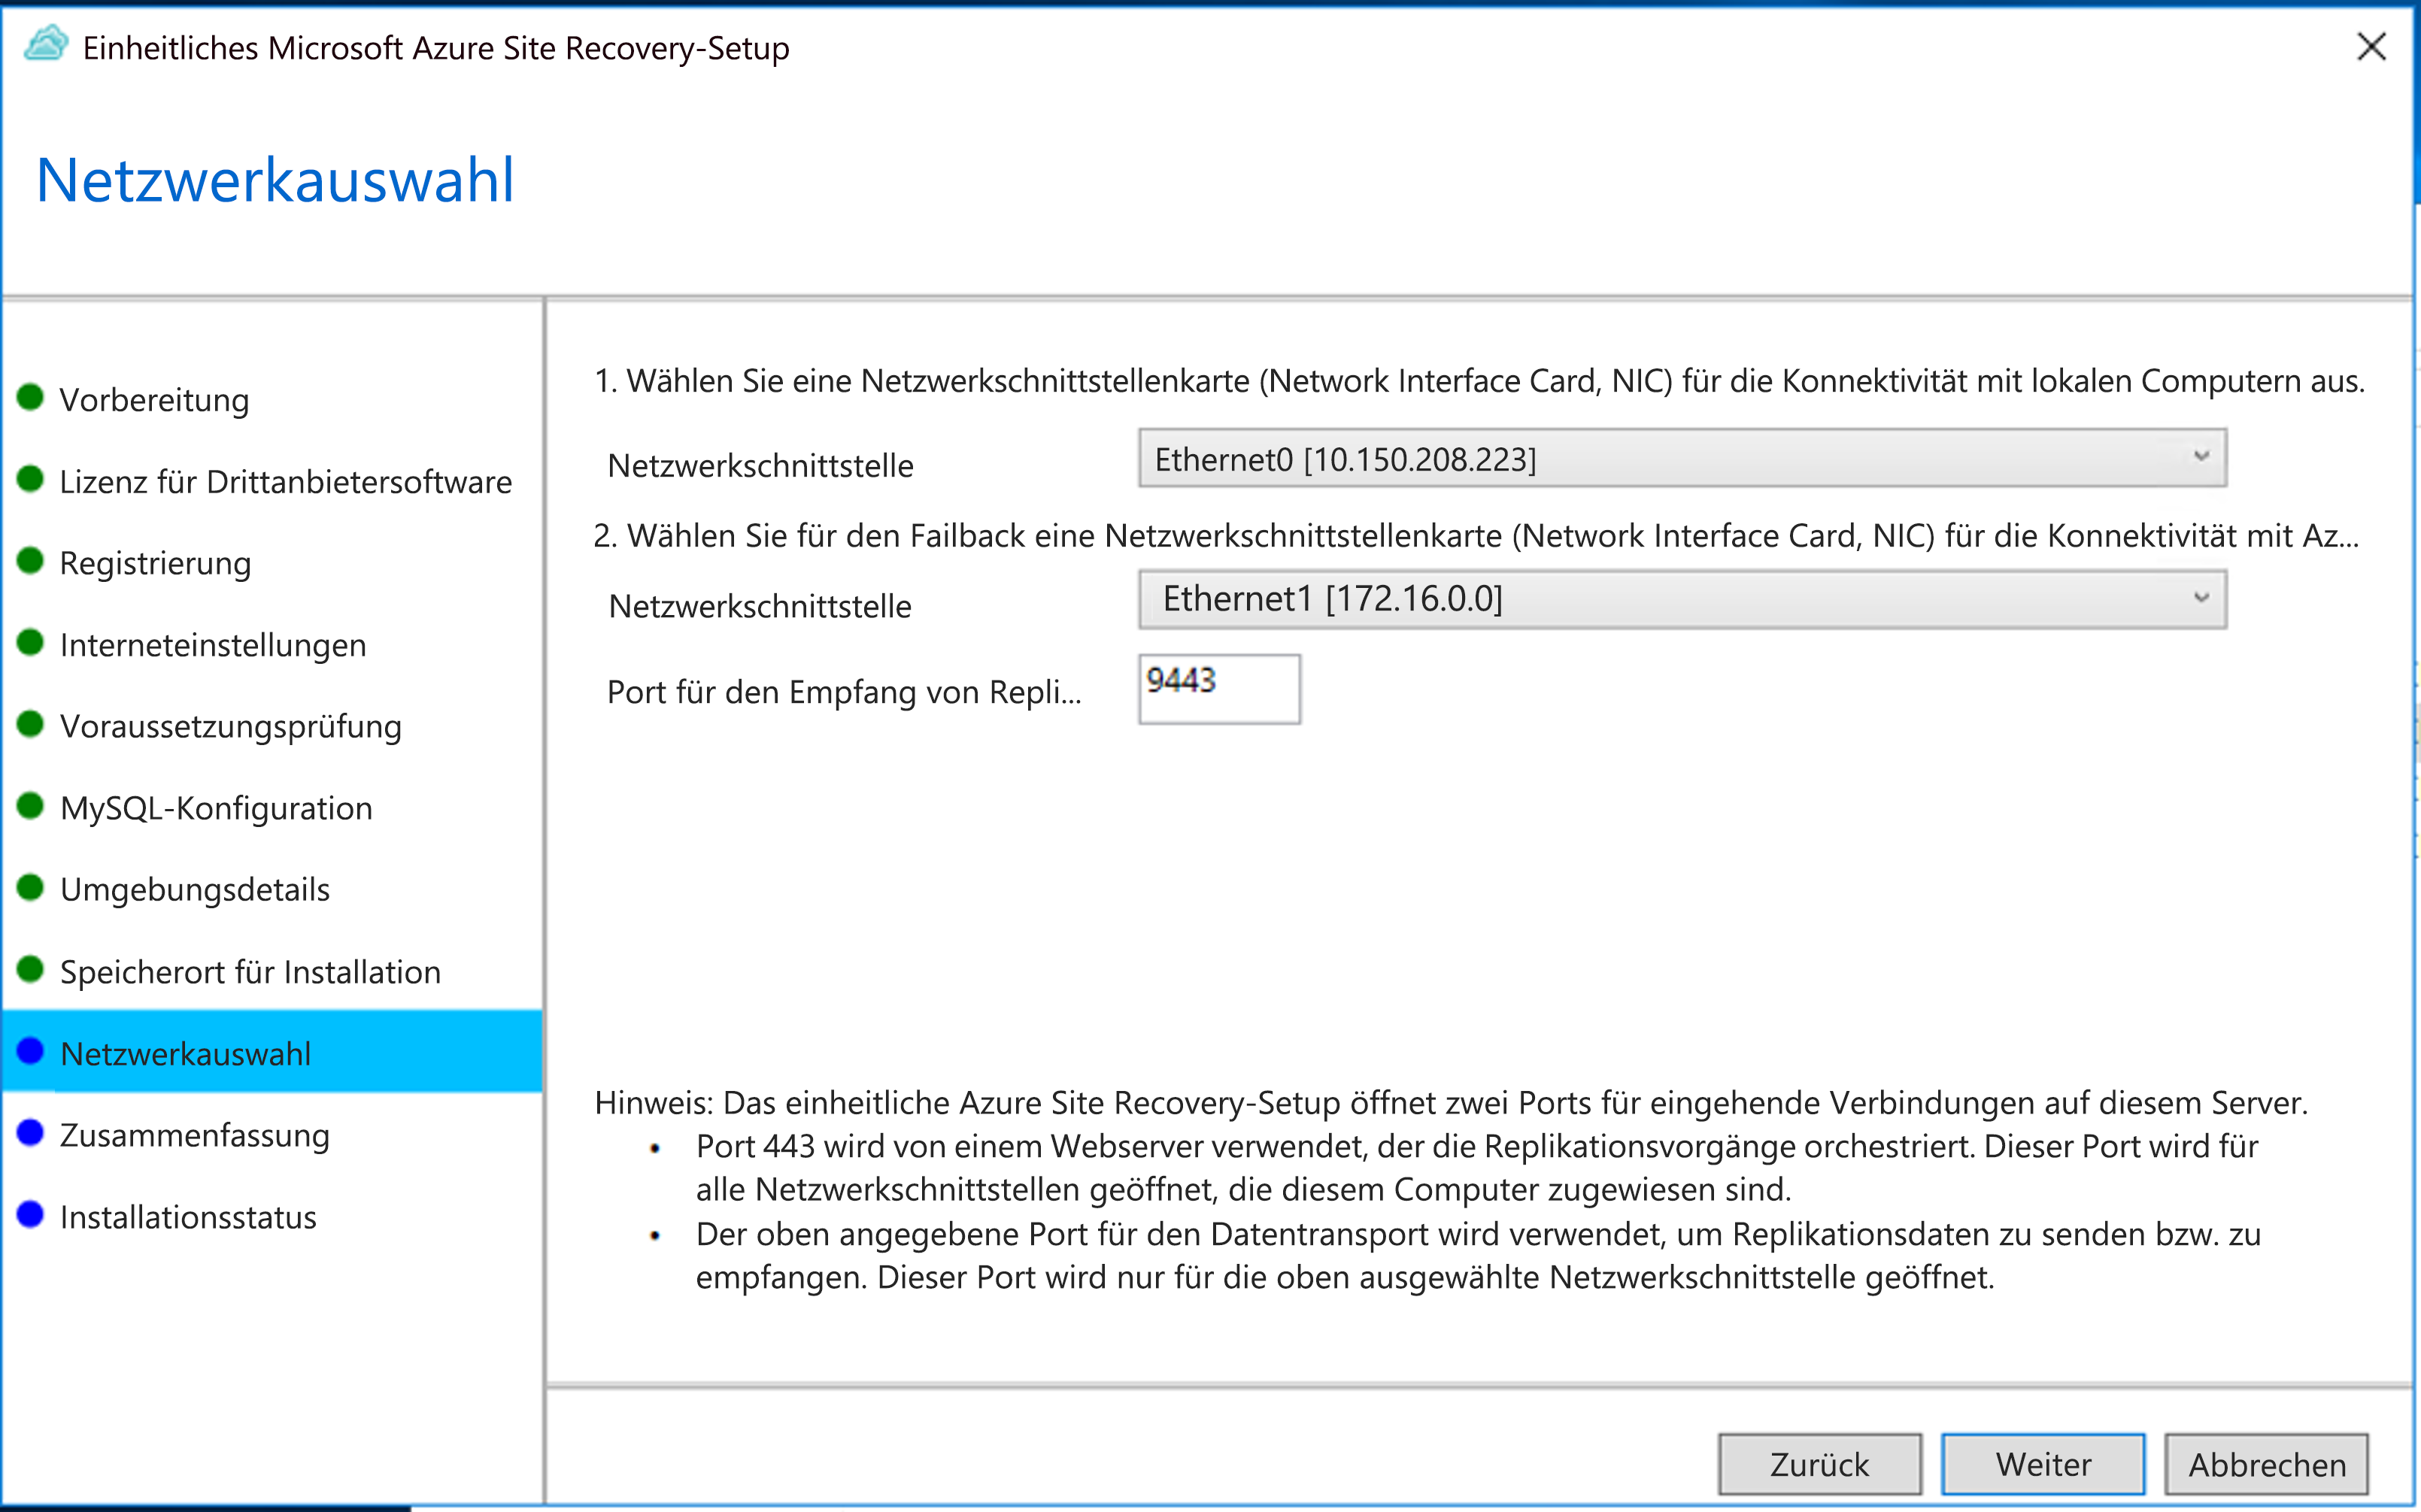Select Speicherort für Installation step
The width and height of the screenshot is (2421, 1512).
(250, 972)
